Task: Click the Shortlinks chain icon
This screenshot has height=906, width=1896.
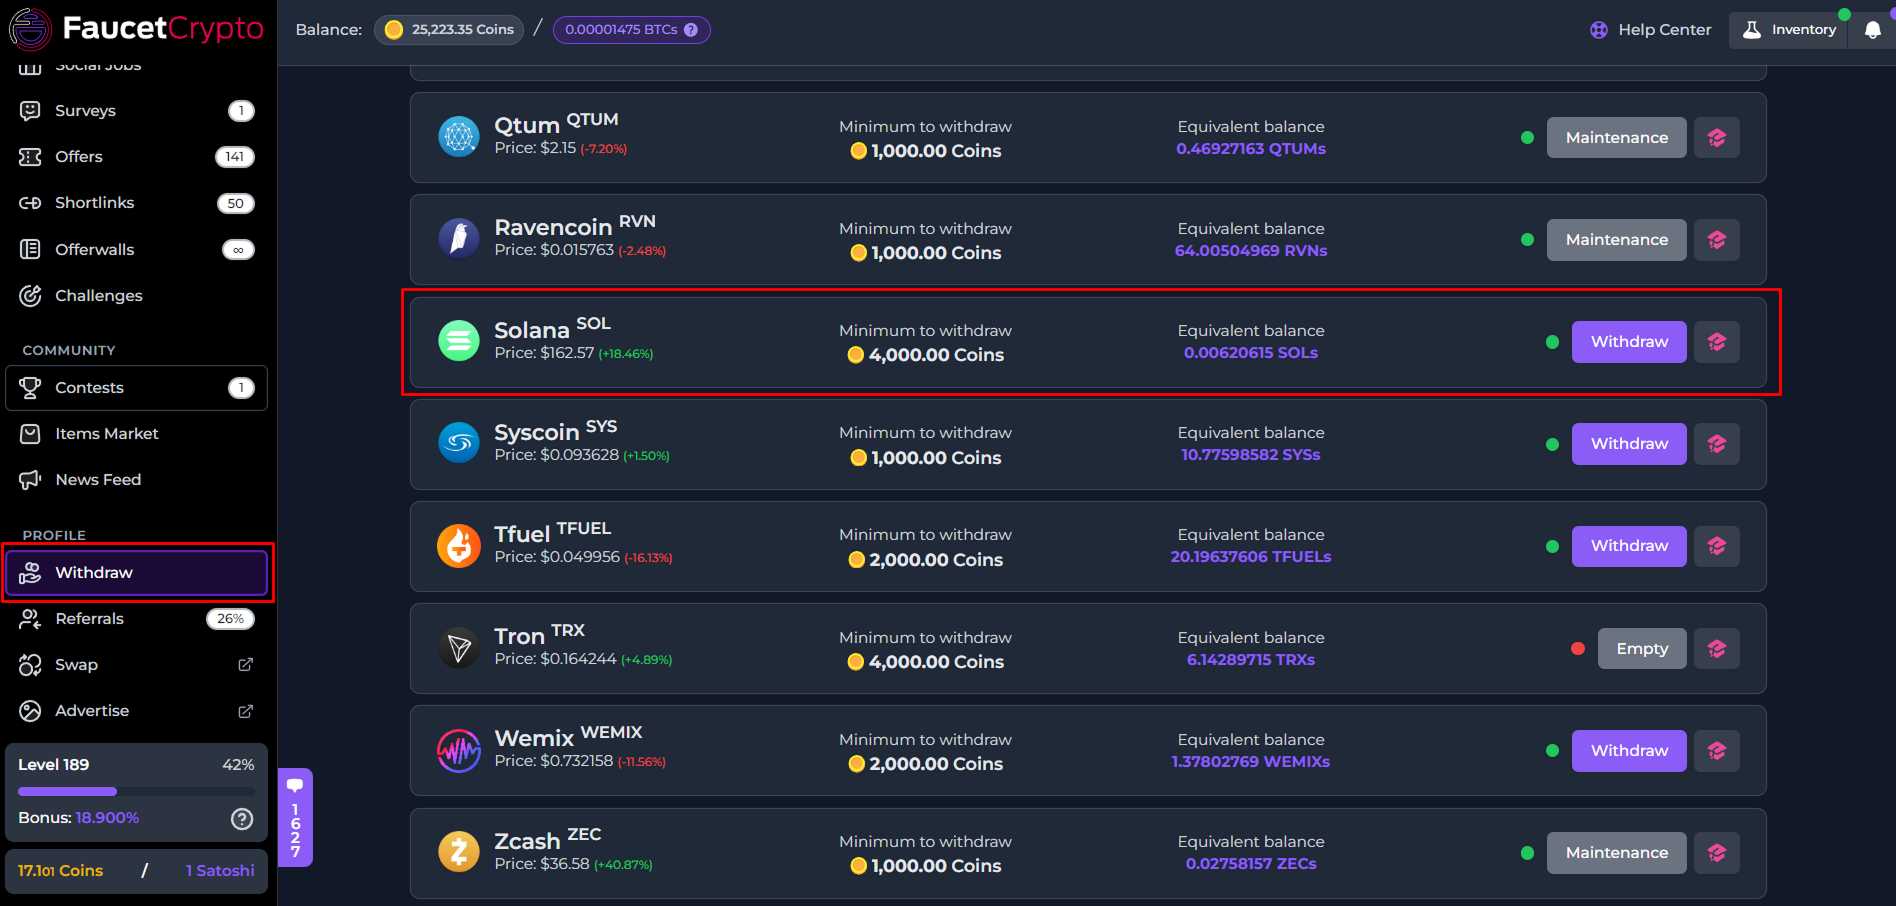Action: coord(30,203)
